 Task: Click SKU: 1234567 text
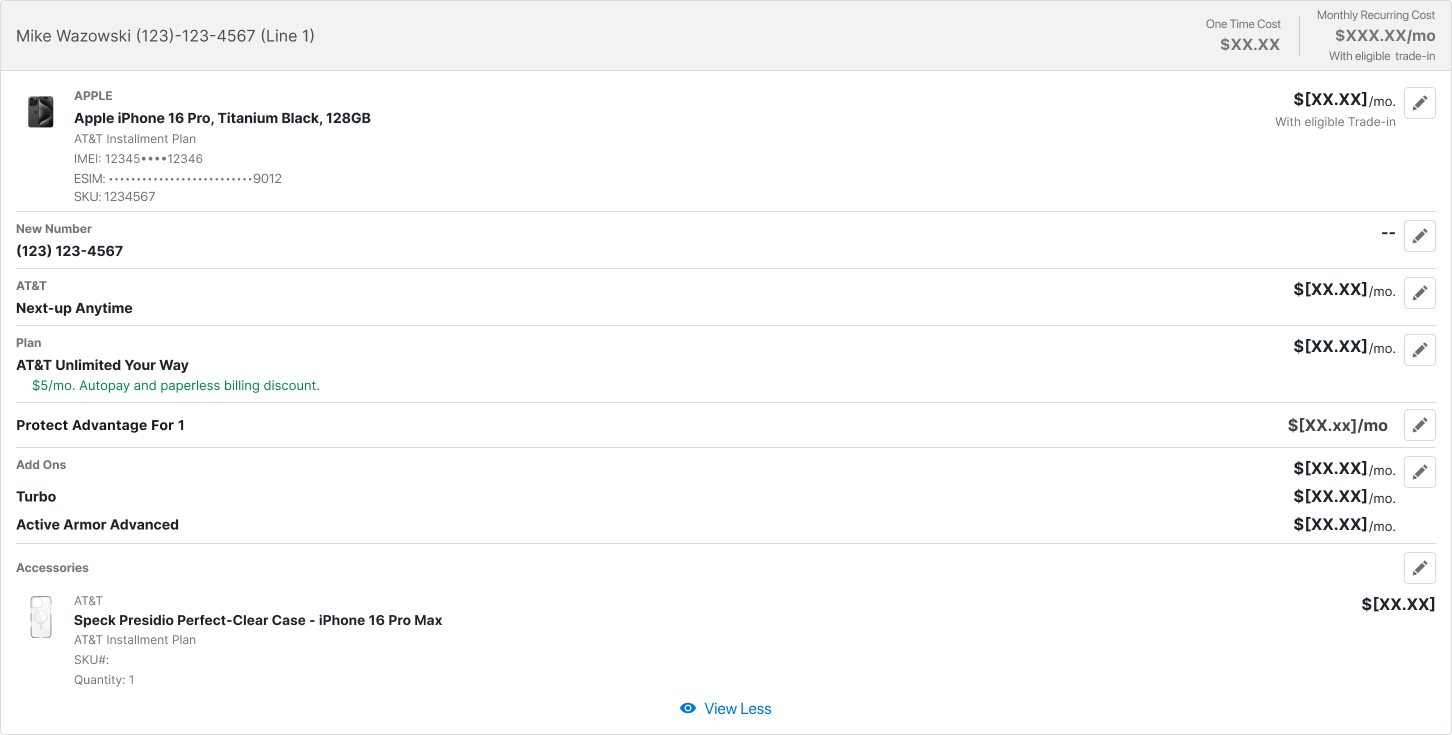pyautogui.click(x=115, y=197)
